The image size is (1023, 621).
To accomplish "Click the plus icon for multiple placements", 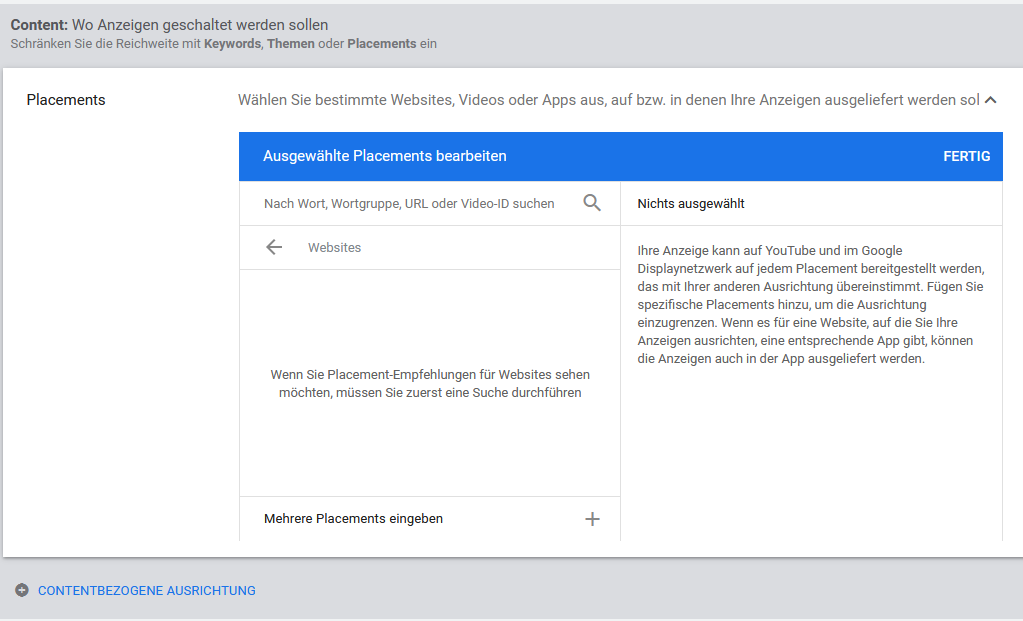I will (x=592, y=519).
